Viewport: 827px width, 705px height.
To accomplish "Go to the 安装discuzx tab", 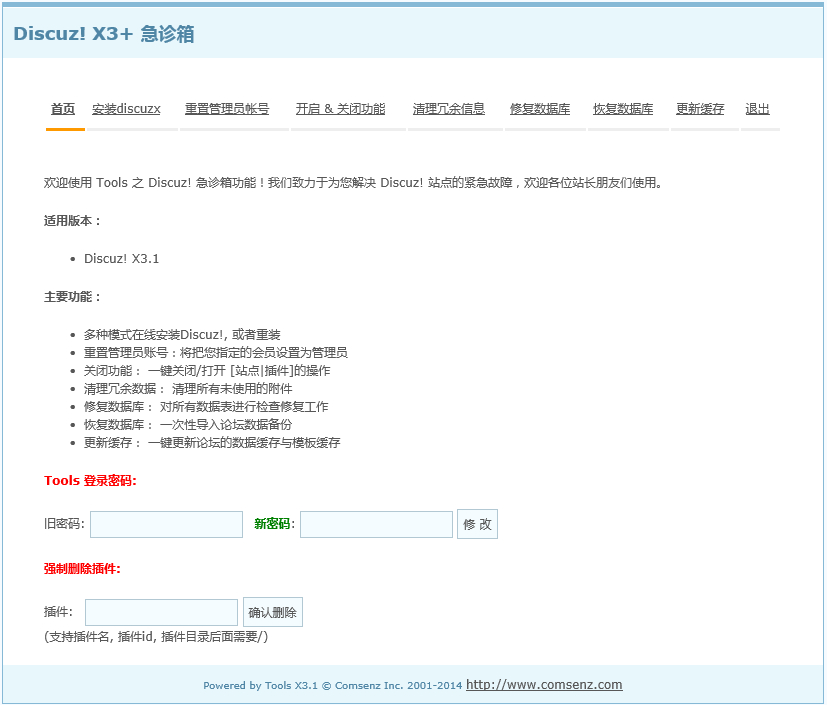I will pyautogui.click(x=126, y=109).
